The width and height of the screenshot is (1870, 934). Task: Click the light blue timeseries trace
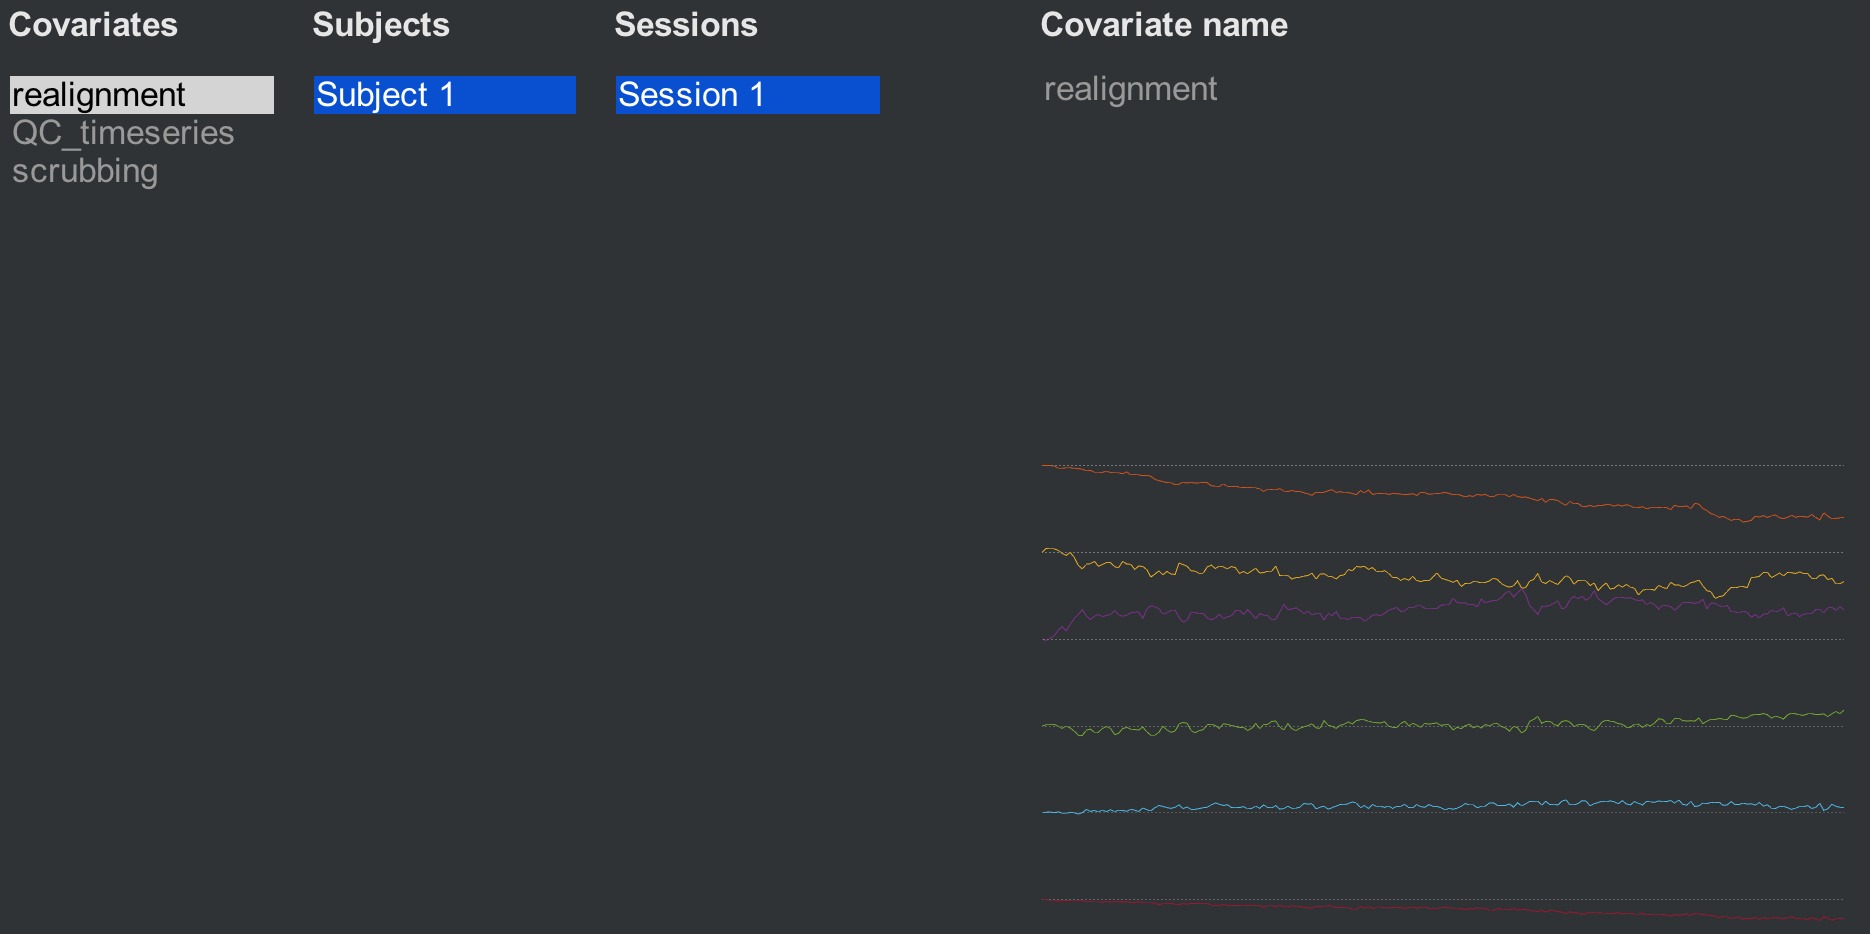tap(1440, 805)
